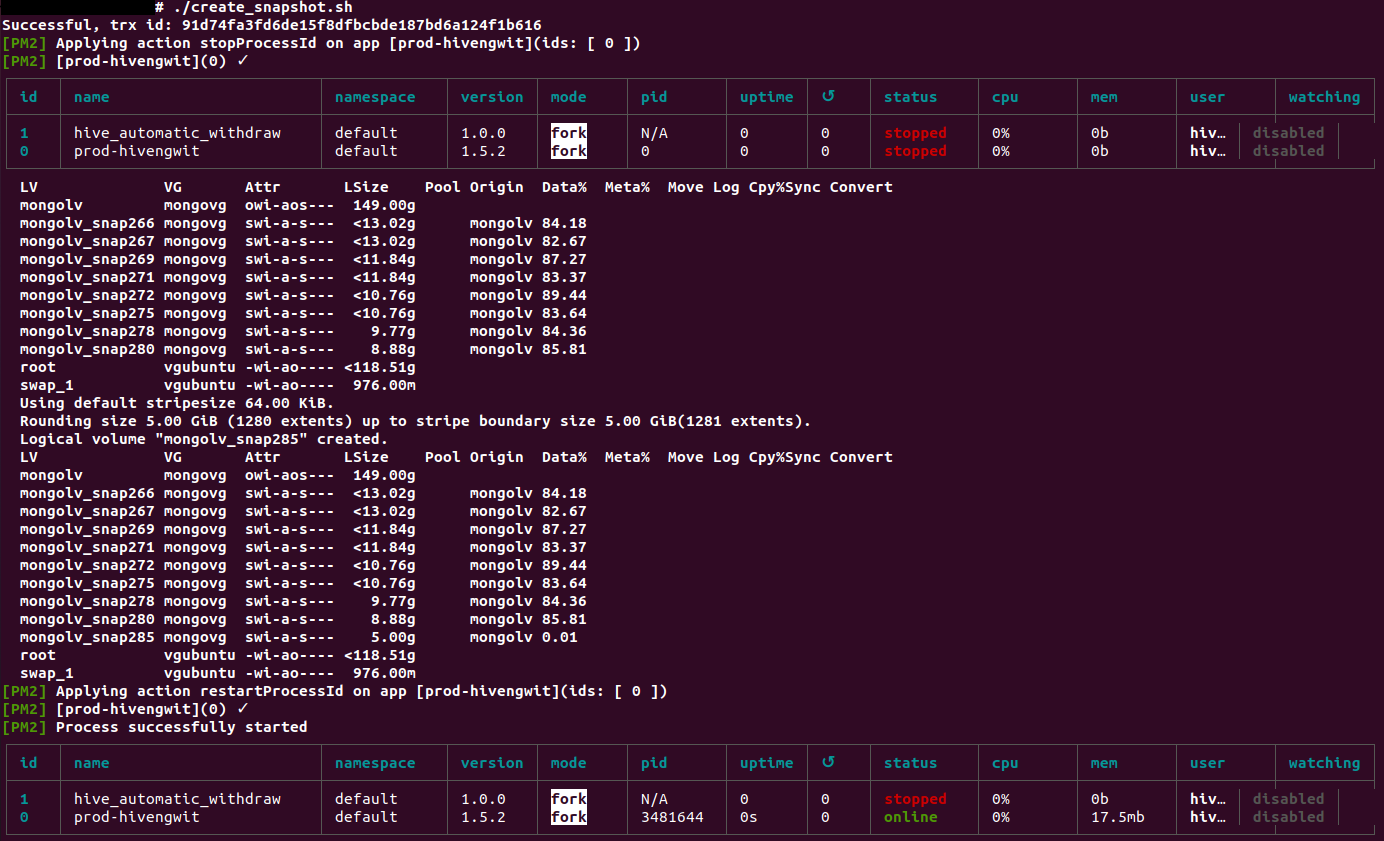Click the restart-count icon in upper PM2 table header

click(x=827, y=97)
